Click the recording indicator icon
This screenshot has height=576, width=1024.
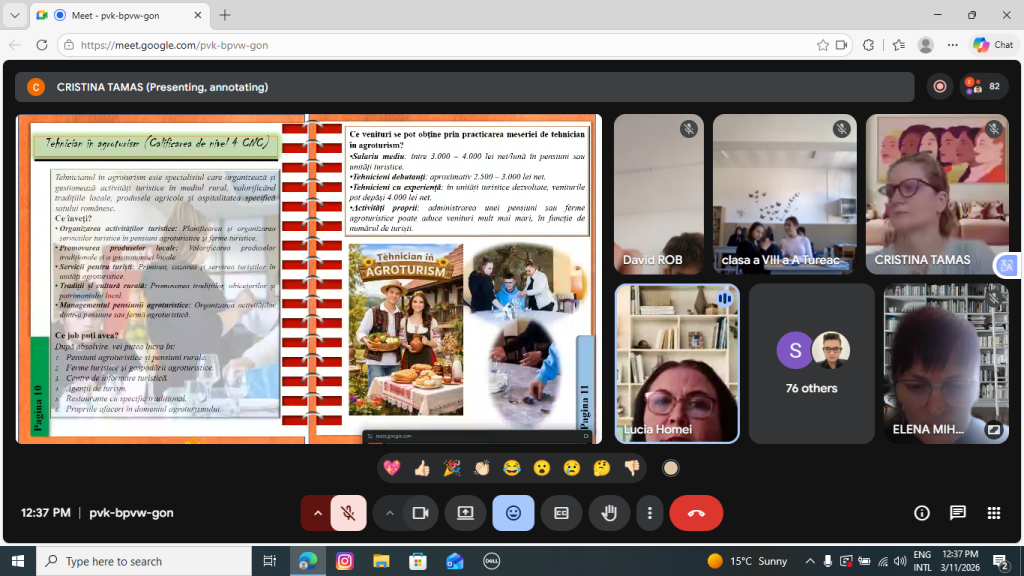click(939, 87)
